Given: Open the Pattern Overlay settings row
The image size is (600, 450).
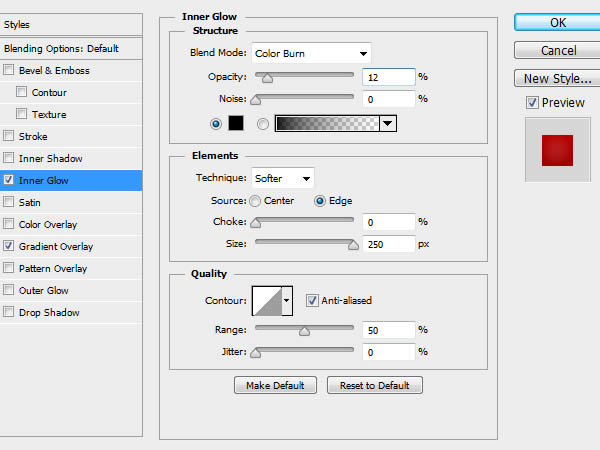Looking at the screenshot, I should [71, 268].
